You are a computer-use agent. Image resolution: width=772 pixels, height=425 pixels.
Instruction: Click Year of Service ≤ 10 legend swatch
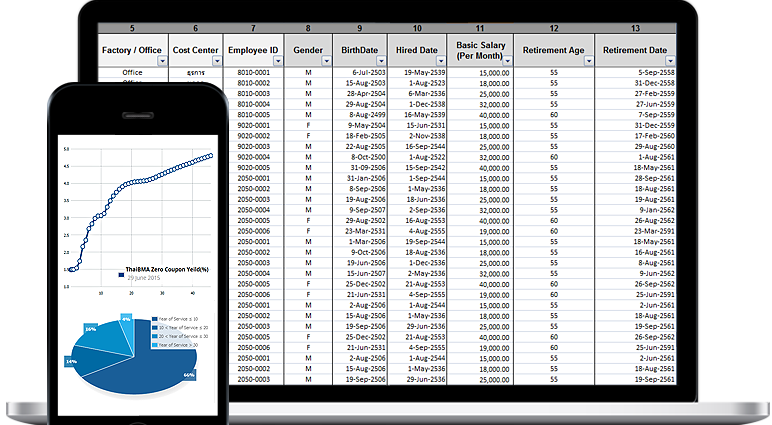pos(155,319)
